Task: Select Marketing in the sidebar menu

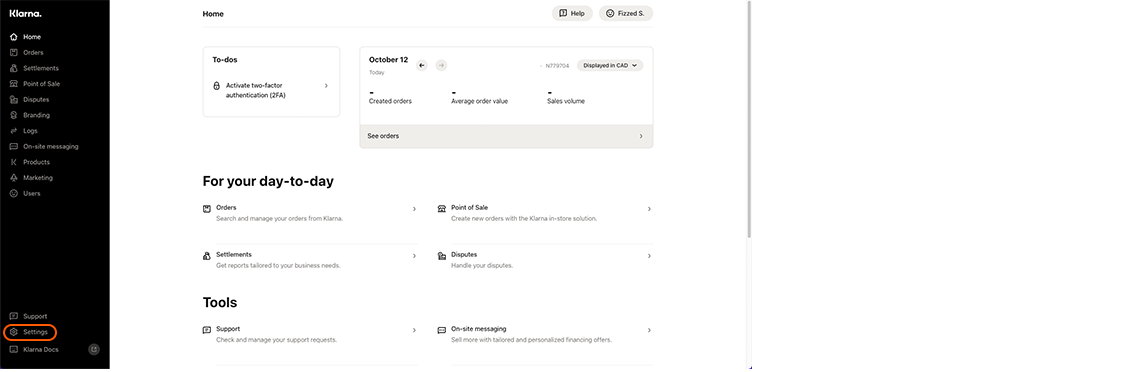Action: (x=31, y=178)
